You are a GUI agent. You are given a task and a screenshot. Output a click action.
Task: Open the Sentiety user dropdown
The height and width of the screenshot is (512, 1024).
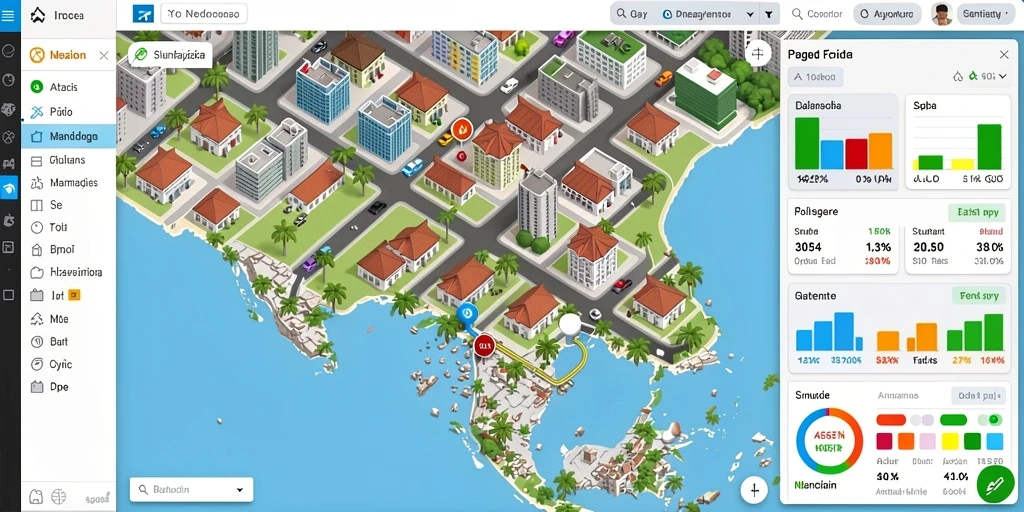[987, 14]
